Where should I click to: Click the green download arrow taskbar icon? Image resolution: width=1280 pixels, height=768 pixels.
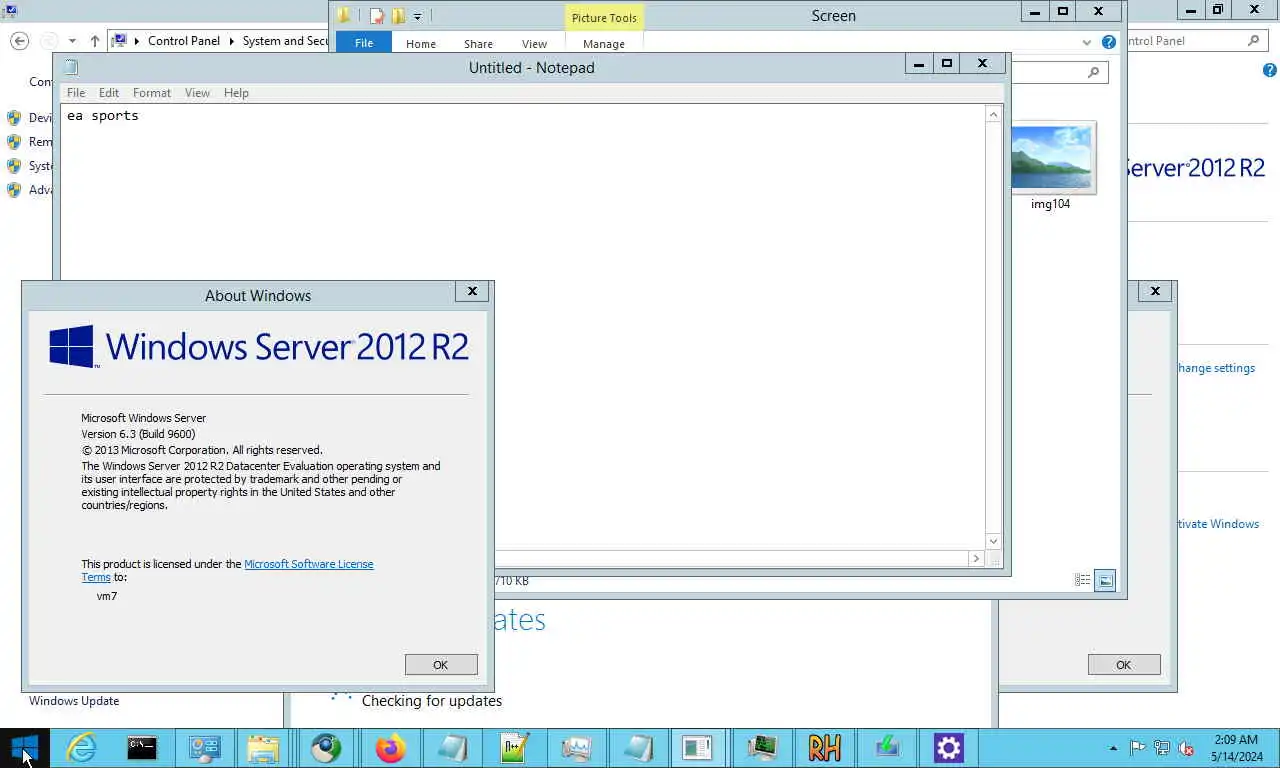[x=886, y=747]
